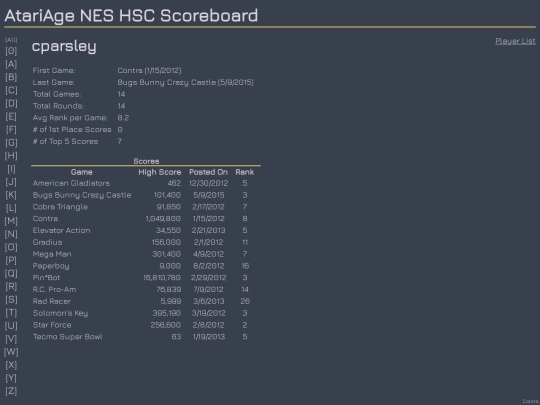Filter players by letter [Y]
Image resolution: width=540 pixels, height=405 pixels.
tap(11, 378)
